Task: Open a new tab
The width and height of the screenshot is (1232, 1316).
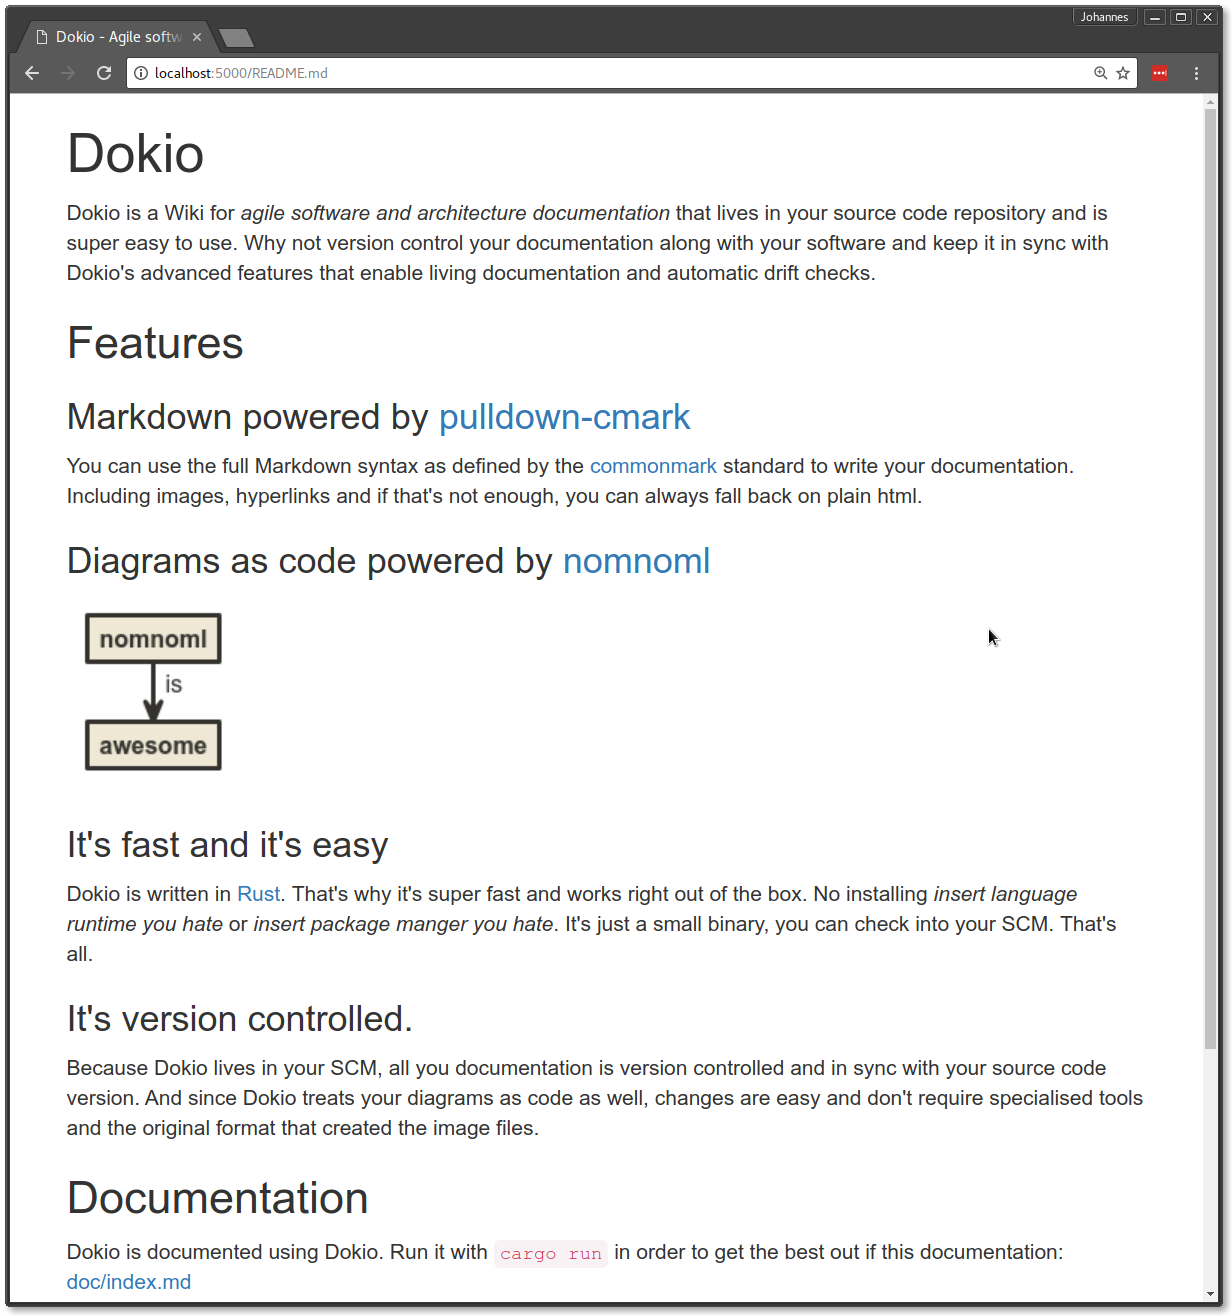Action: 236,38
